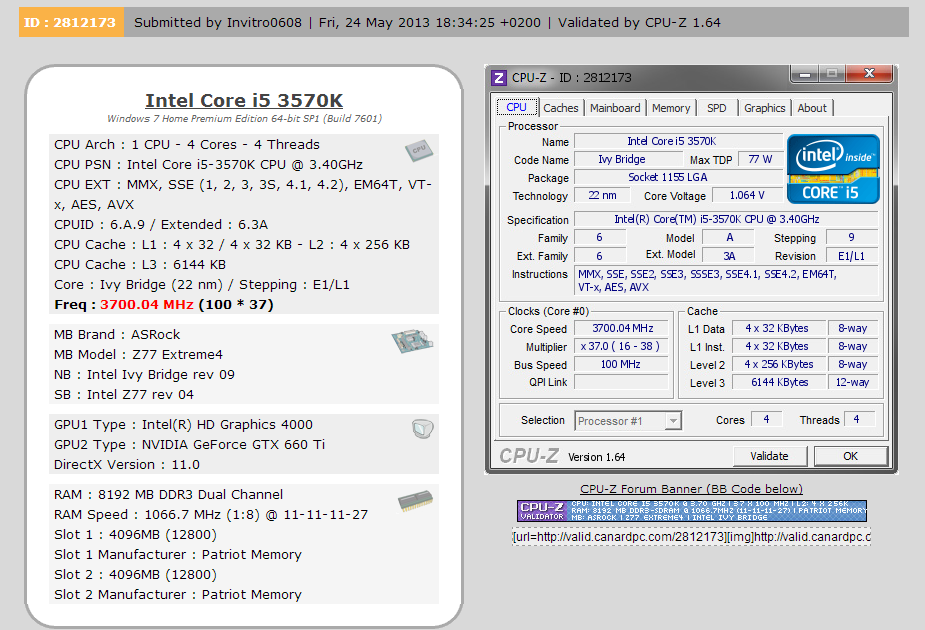Click the GPU2 Type NVIDIA GeForce GTX 660 Ti line
925x630 pixels.
coord(189,445)
